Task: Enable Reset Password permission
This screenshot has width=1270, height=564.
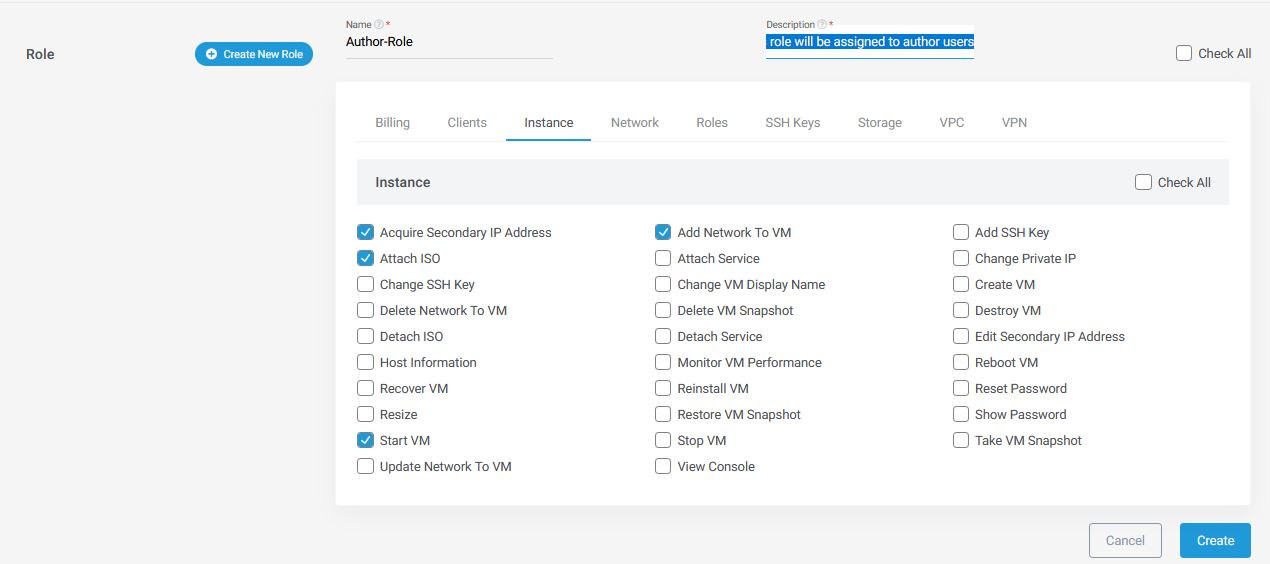Action: (961, 388)
